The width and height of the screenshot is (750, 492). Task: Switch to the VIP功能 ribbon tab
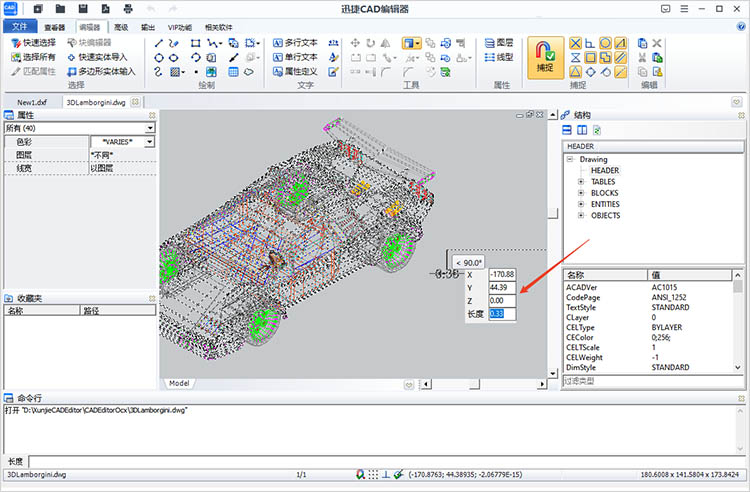[x=180, y=27]
